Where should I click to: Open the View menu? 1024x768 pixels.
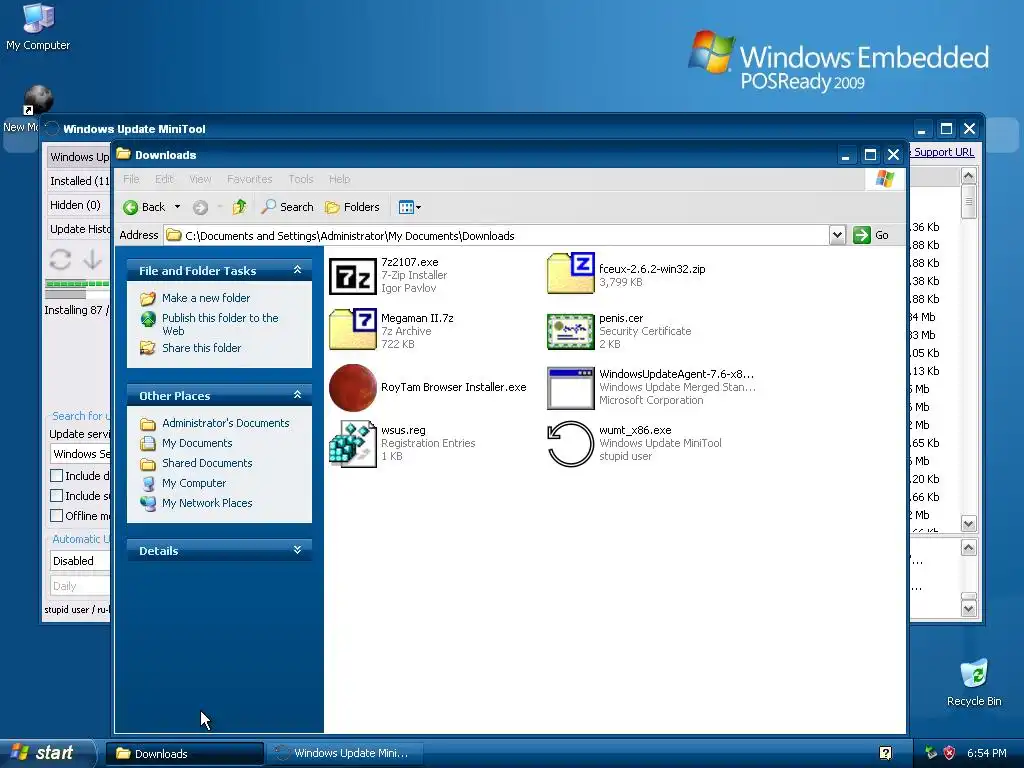[200, 179]
